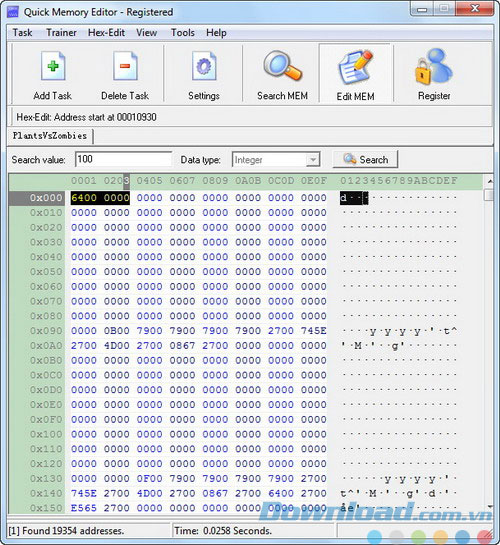
Task: Close the Quick Memory Editor window
Action: tap(474, 9)
